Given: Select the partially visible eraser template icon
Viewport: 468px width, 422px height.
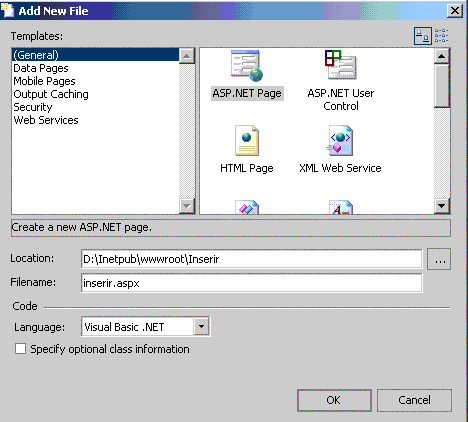Looking at the screenshot, I should point(247,207).
